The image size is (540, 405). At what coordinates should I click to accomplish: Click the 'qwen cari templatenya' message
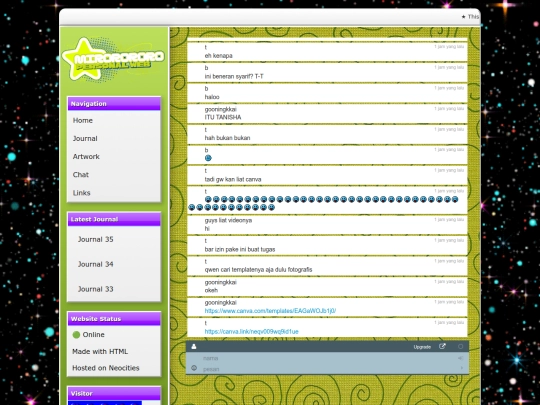[258, 270]
